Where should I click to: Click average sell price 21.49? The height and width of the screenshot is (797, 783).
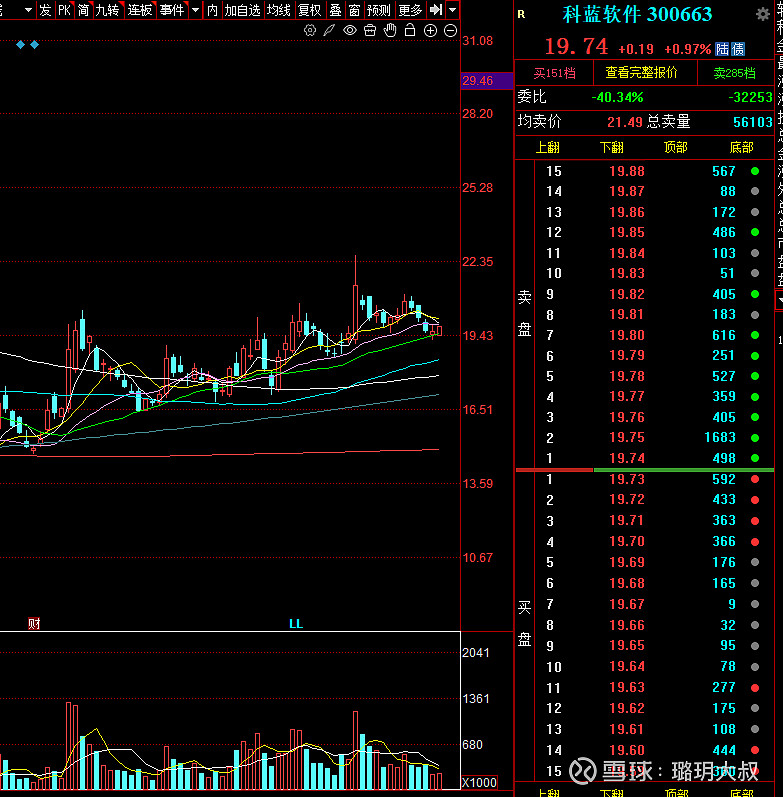coord(625,122)
